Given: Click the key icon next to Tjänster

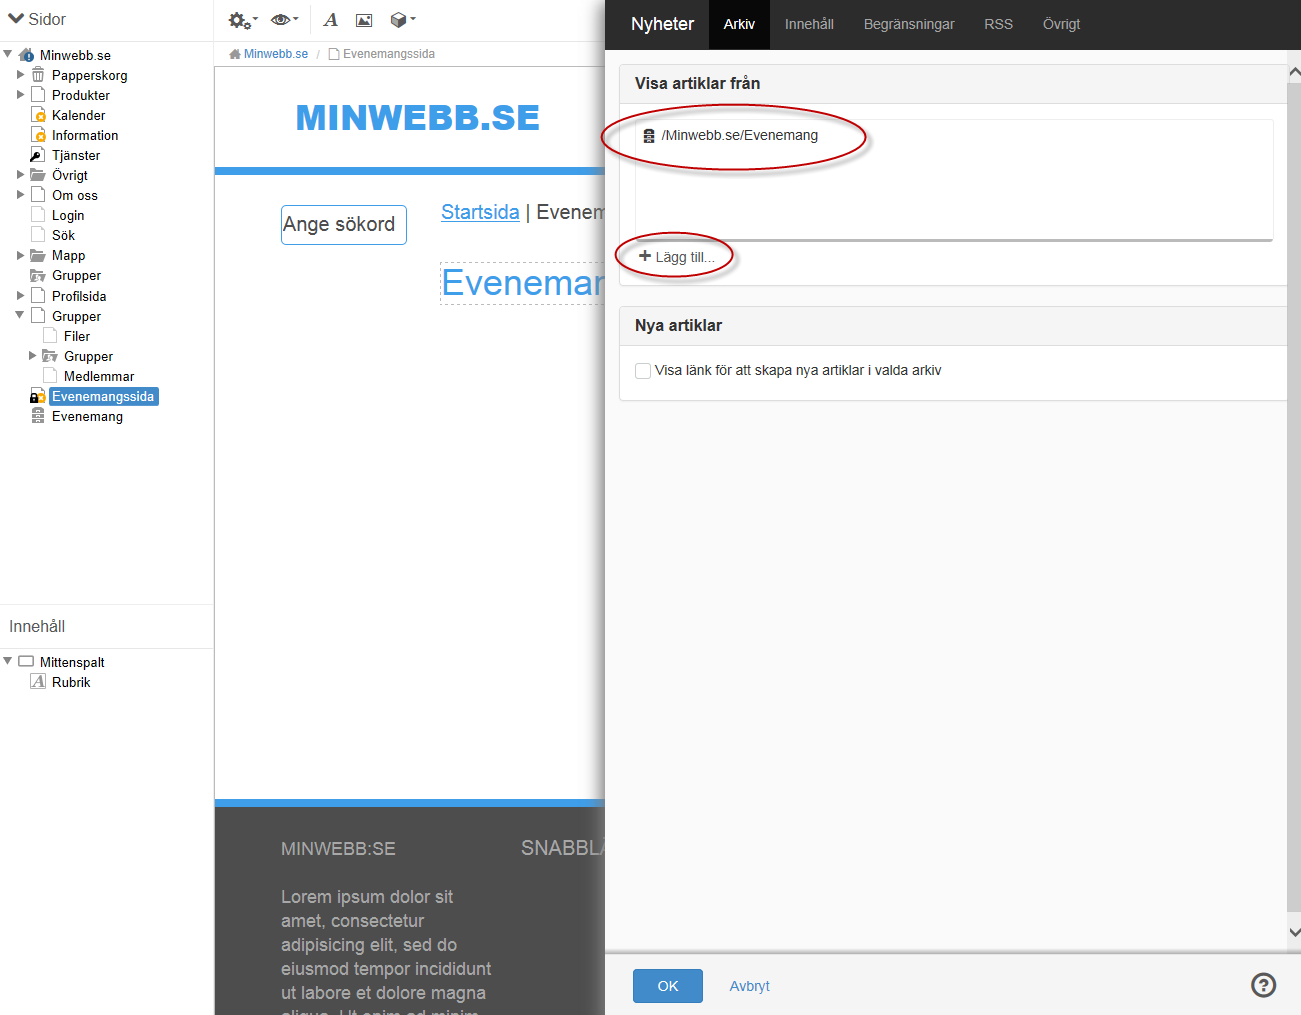Looking at the screenshot, I should [38, 155].
